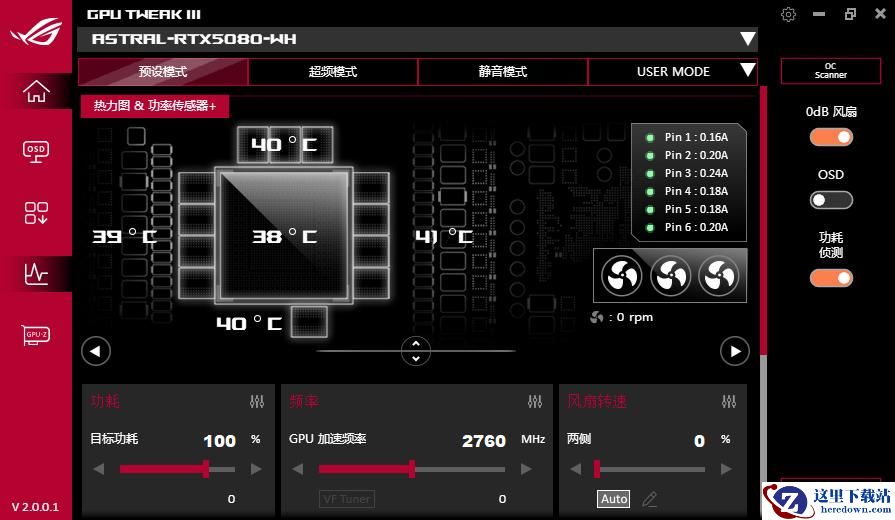Click the 38 °C GPU core temperature

click(x=285, y=236)
